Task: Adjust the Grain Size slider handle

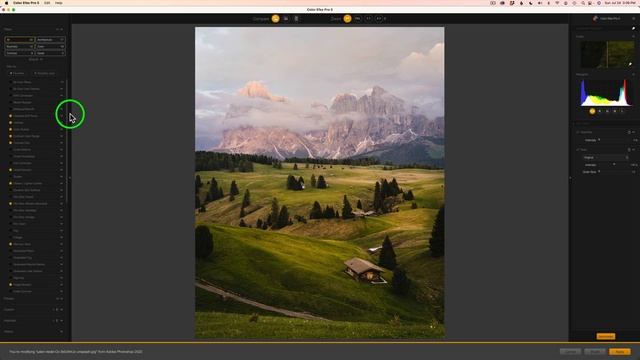Action: [x=599, y=171]
